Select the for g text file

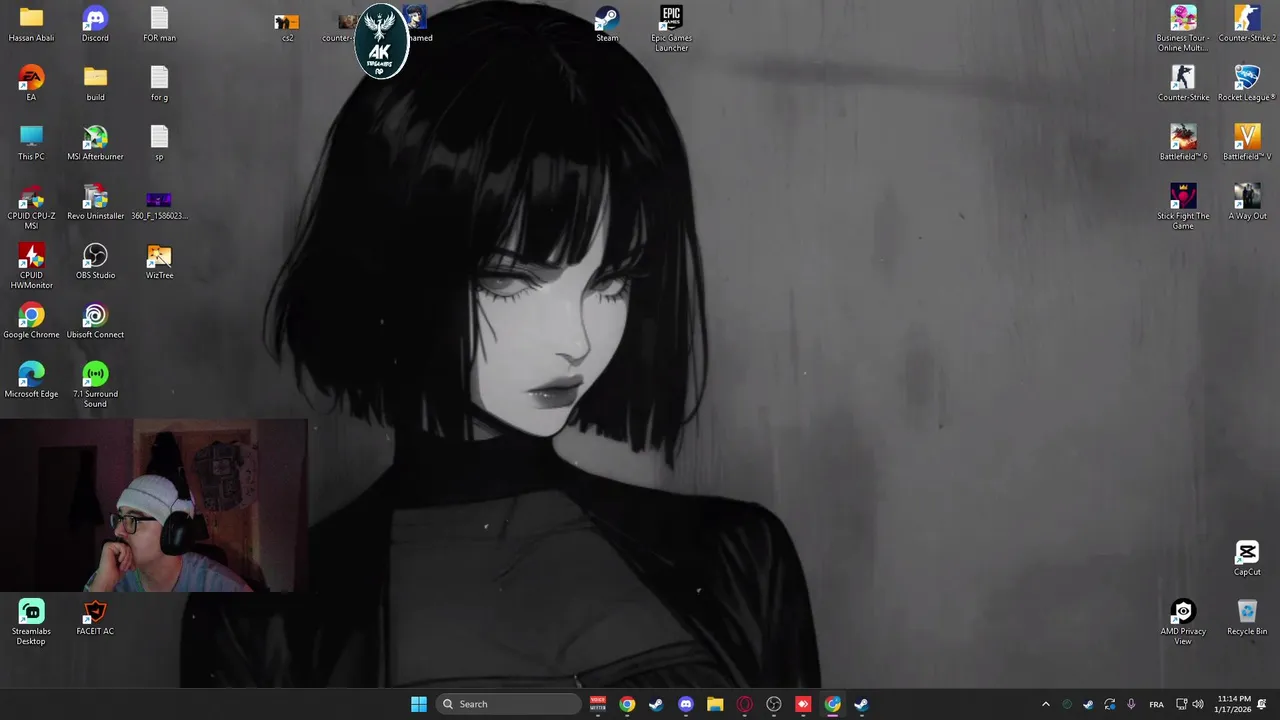pos(159,84)
